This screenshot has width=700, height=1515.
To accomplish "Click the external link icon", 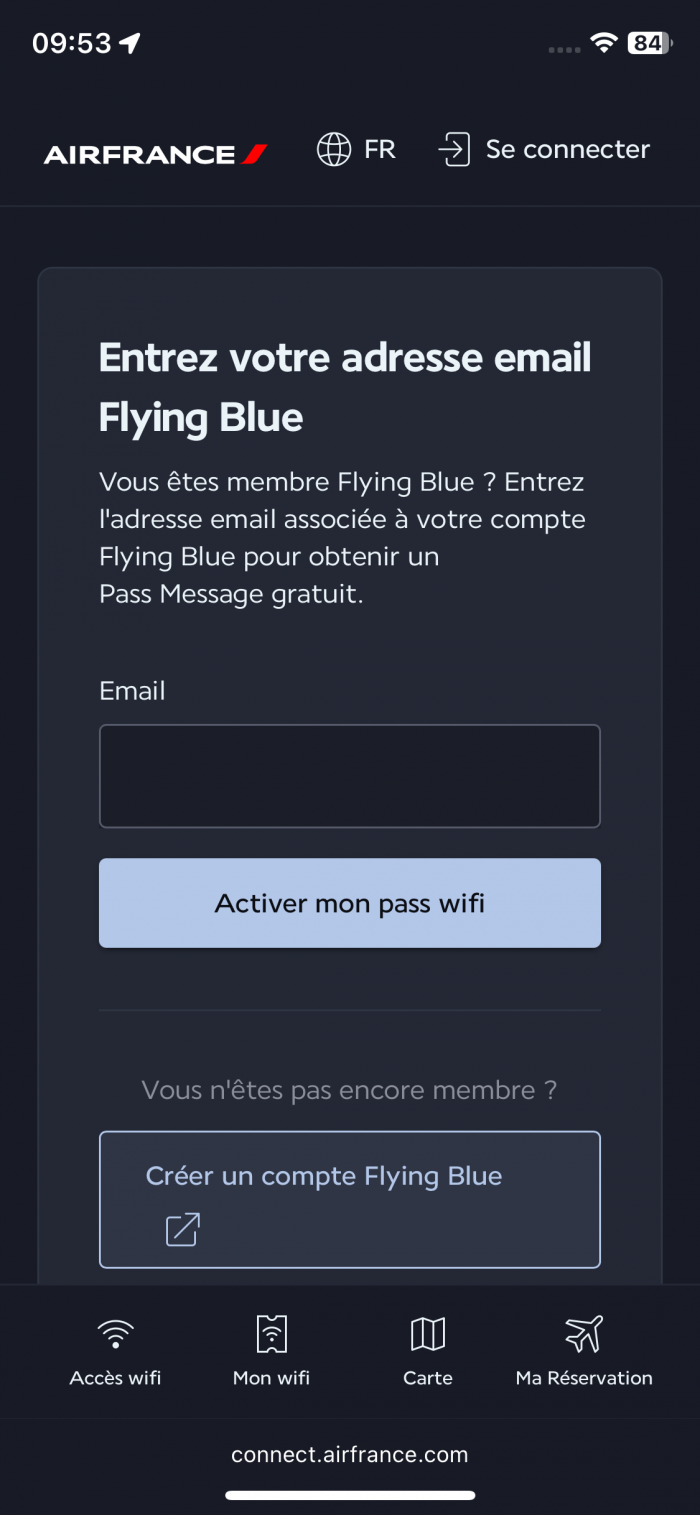I will click(183, 1229).
